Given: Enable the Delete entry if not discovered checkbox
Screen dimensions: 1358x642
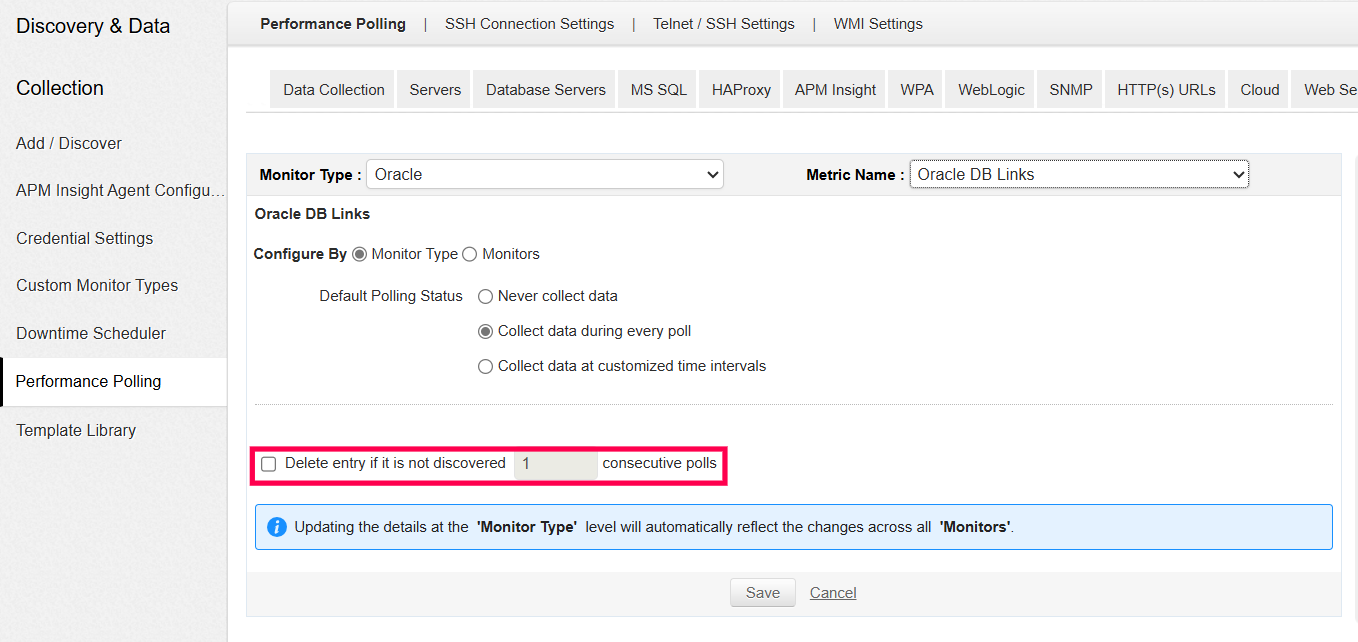Looking at the screenshot, I should [268, 464].
